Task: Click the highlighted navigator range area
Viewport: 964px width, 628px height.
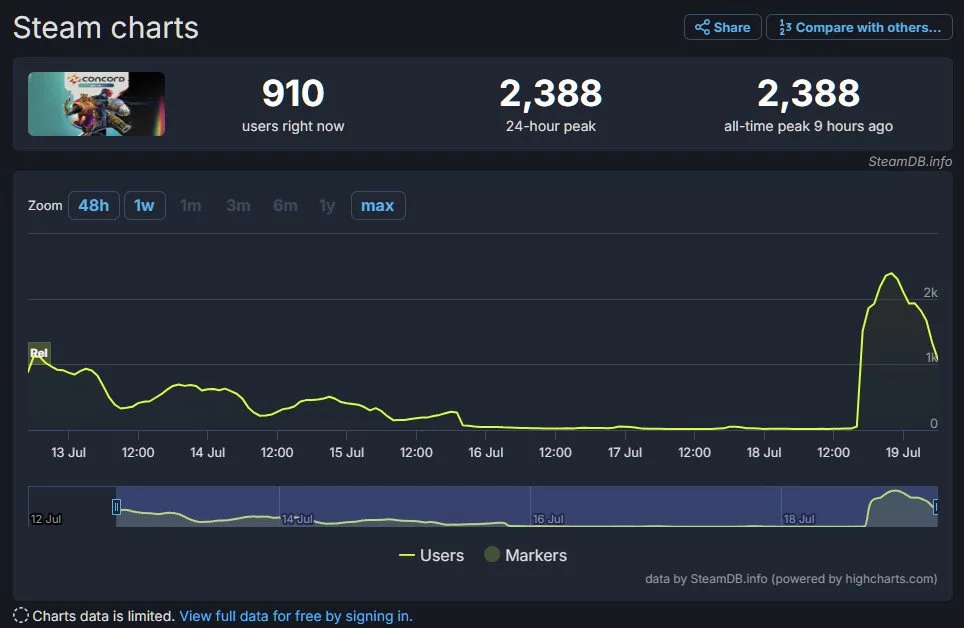Action: (x=527, y=506)
